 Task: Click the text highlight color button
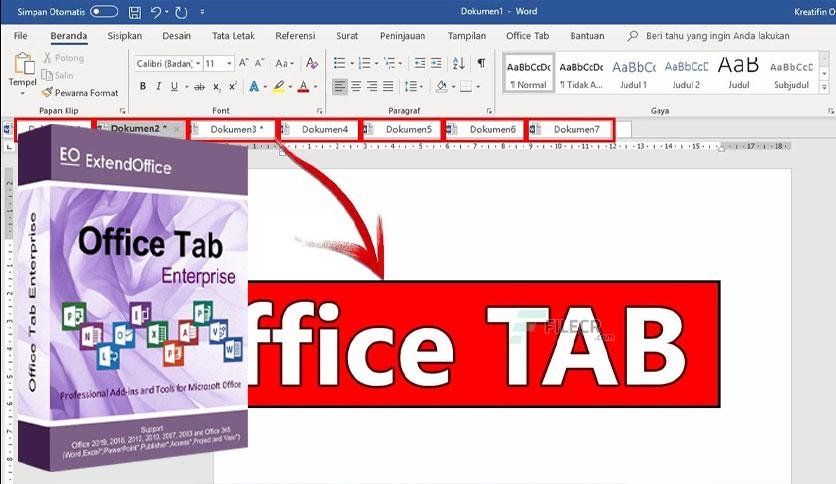coord(278,86)
